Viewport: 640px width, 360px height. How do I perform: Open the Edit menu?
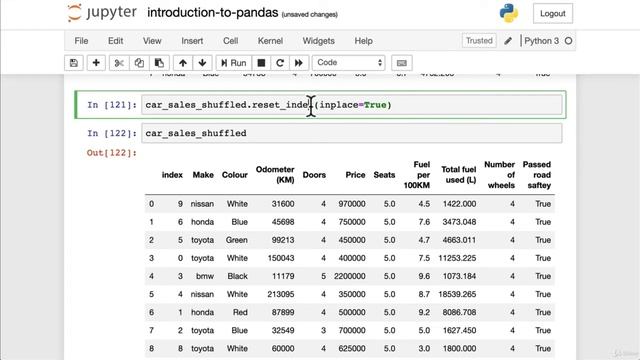(x=116, y=41)
